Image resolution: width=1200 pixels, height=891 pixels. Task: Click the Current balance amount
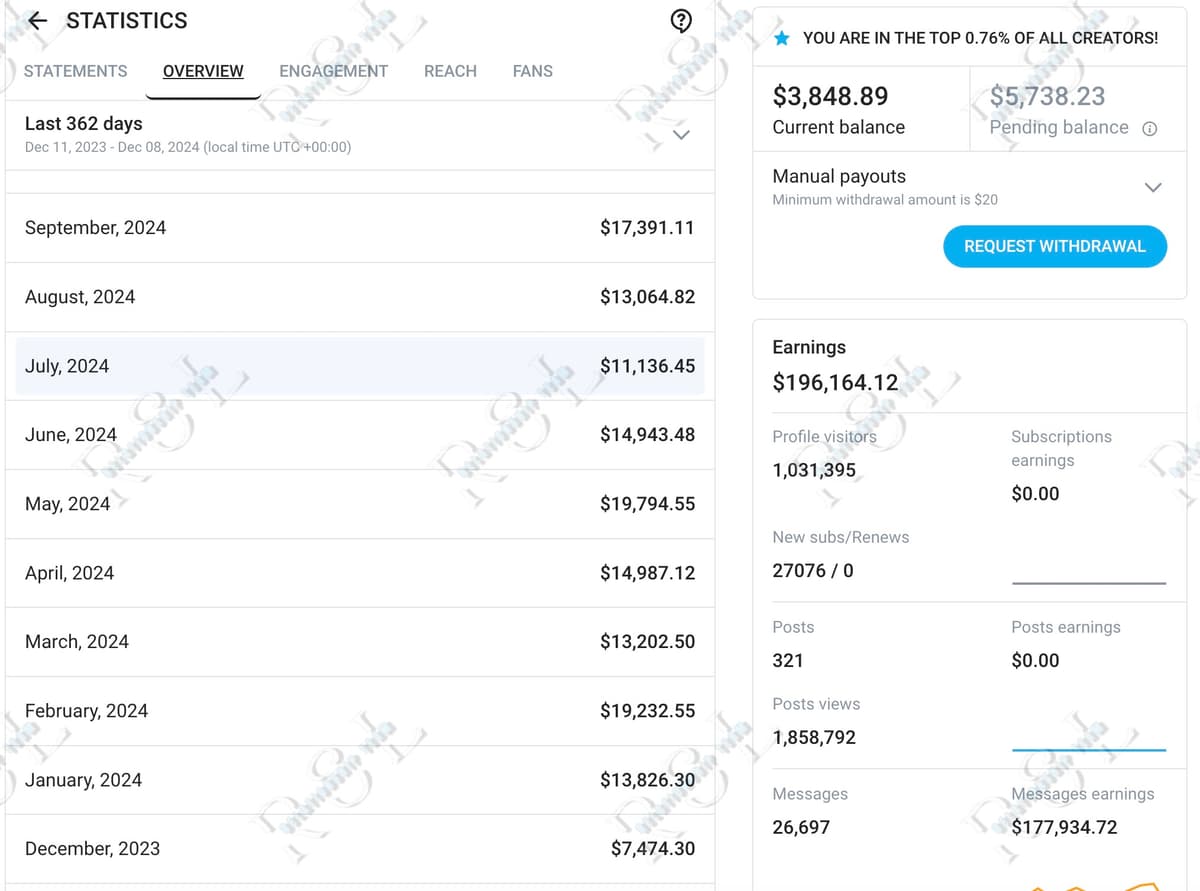pos(830,96)
